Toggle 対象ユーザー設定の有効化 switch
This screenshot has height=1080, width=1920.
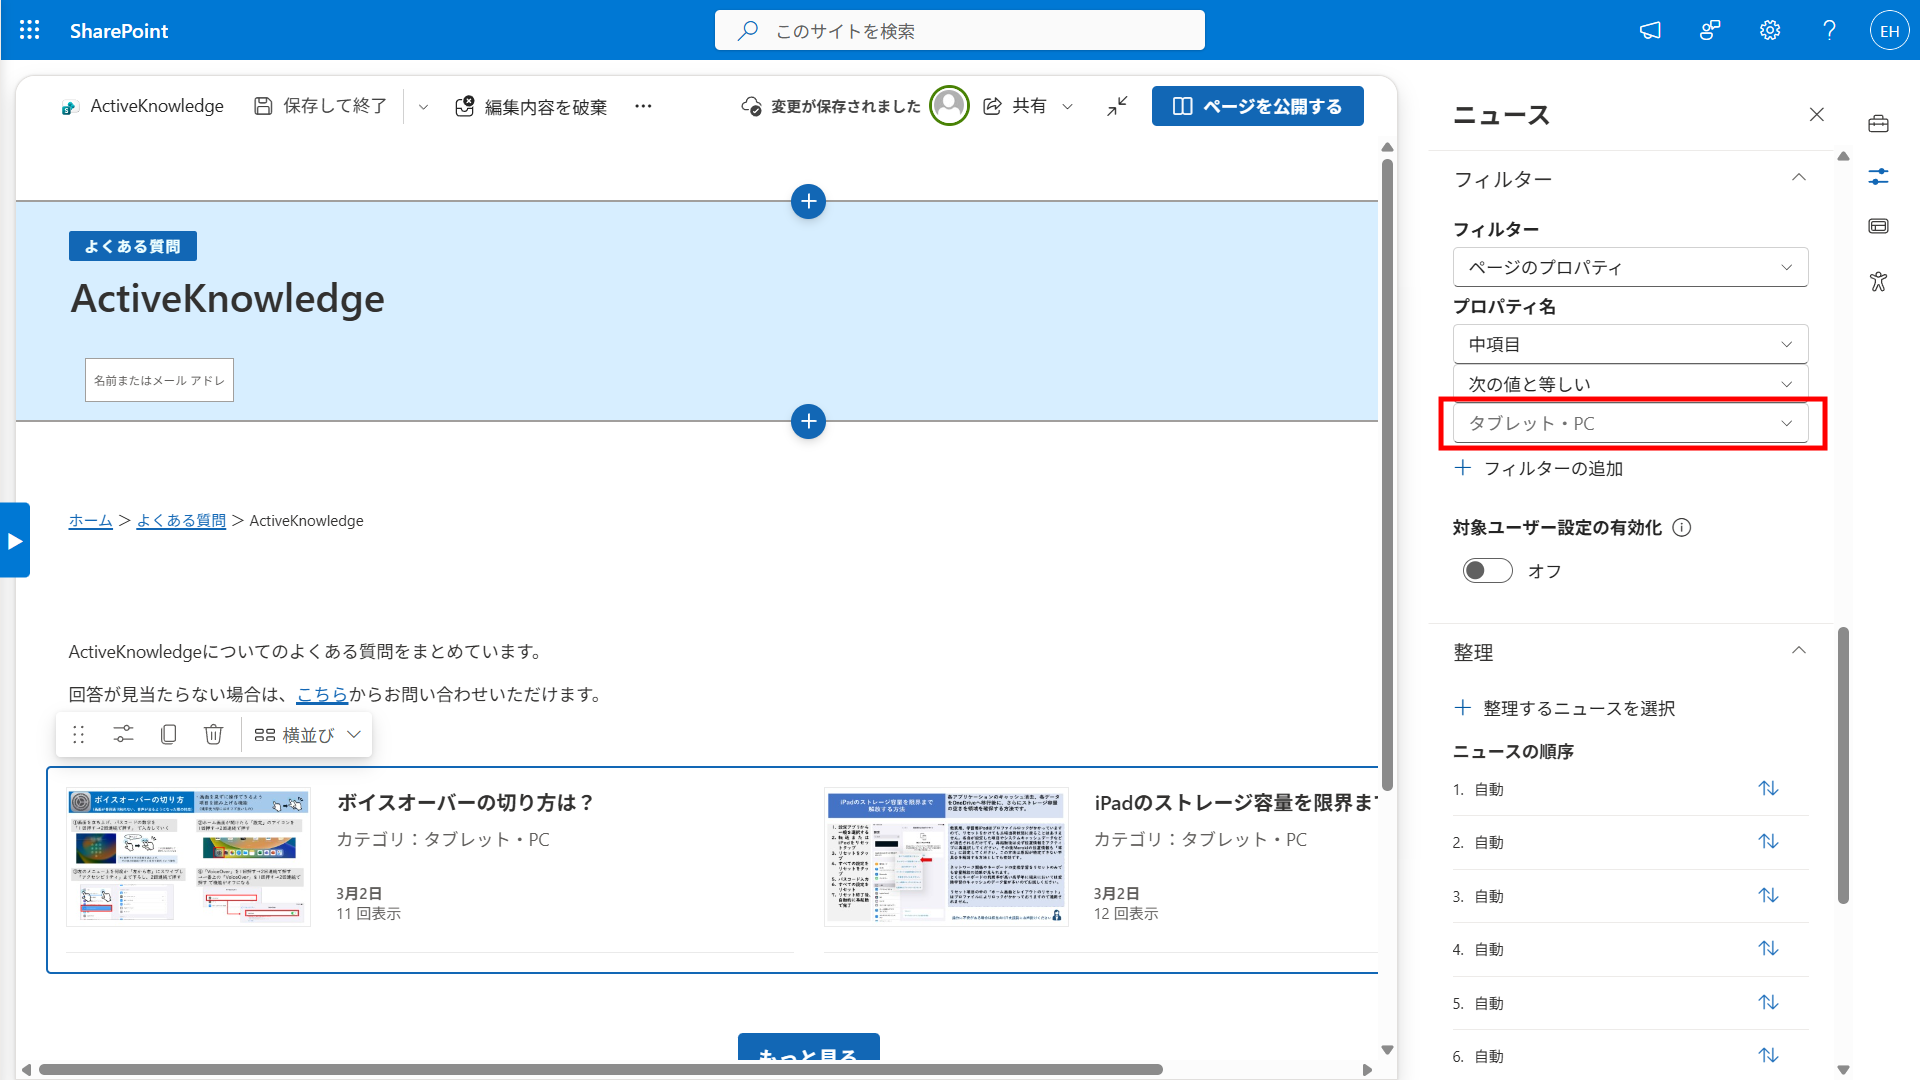click(x=1488, y=571)
